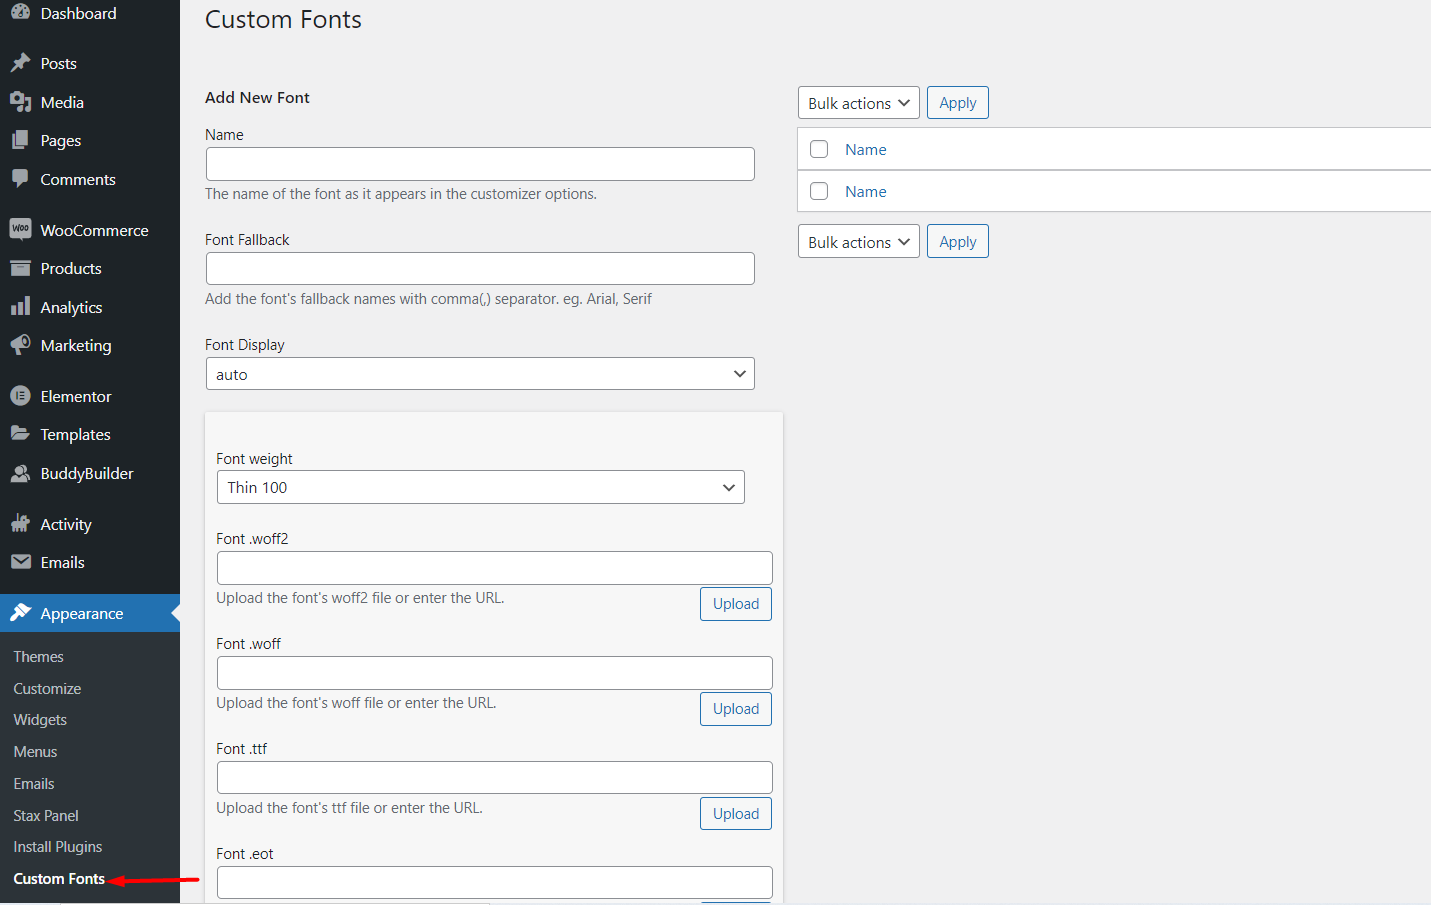
Task: Open the Media library icon
Action: (x=20, y=101)
